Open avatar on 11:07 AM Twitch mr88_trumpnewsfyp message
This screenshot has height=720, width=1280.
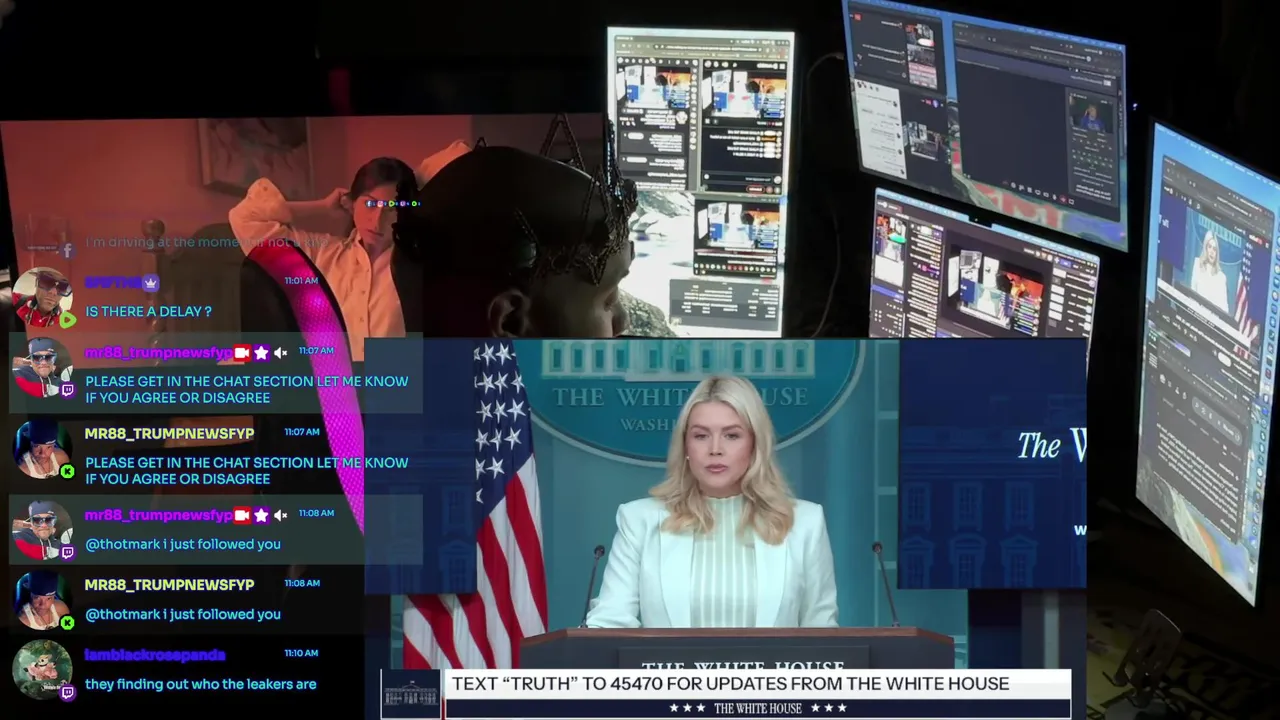(40, 368)
